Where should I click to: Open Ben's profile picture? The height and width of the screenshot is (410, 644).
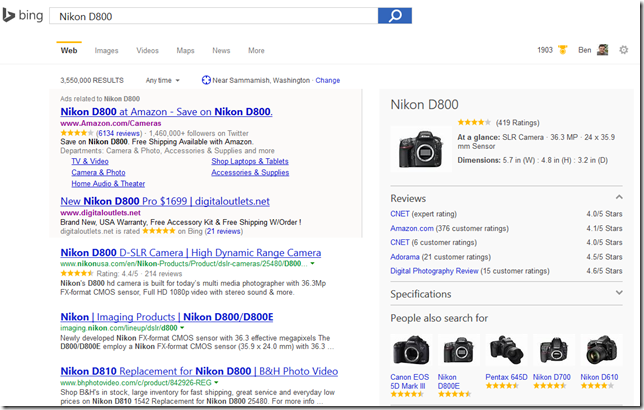click(603, 50)
